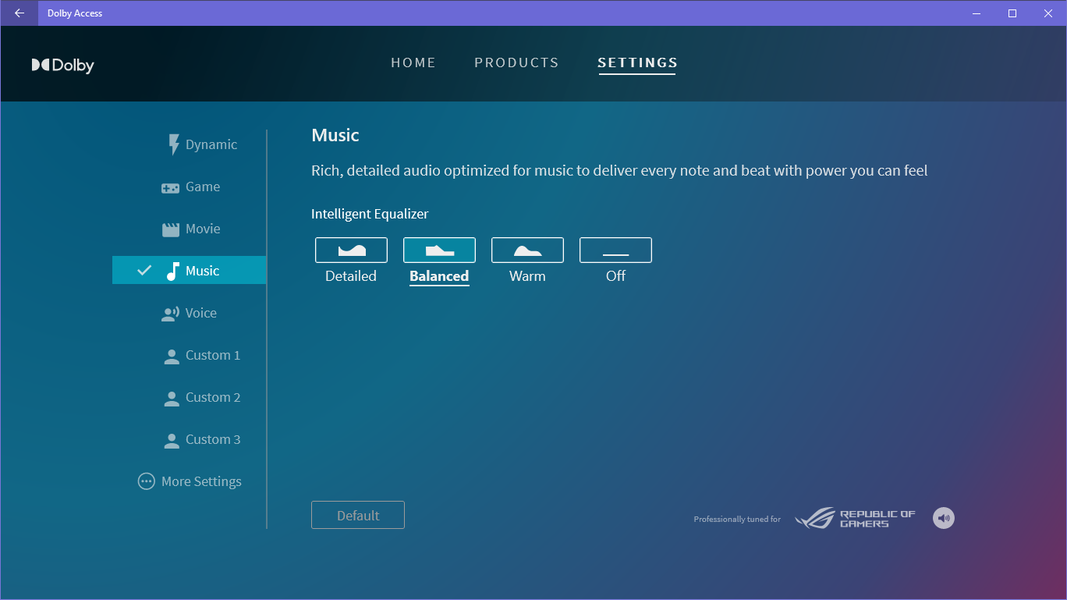Click the Music heading text

pos(335,135)
